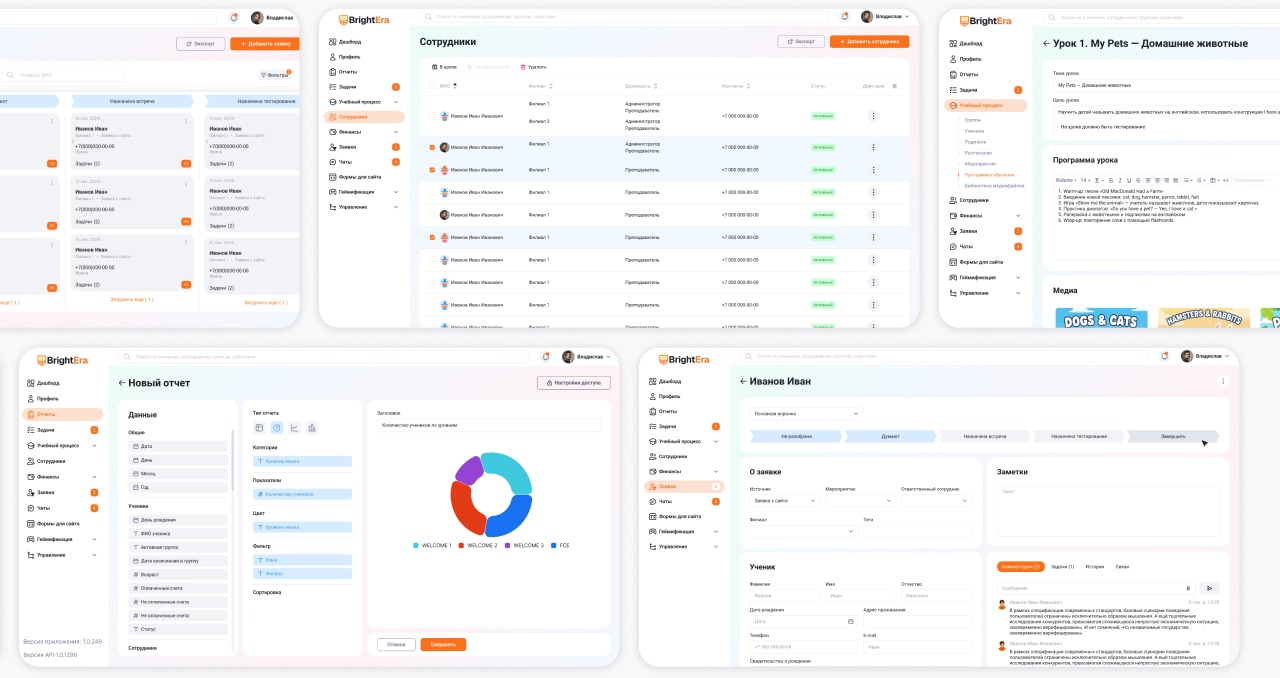Click Сохранить button in Новый отчет window

[443, 644]
